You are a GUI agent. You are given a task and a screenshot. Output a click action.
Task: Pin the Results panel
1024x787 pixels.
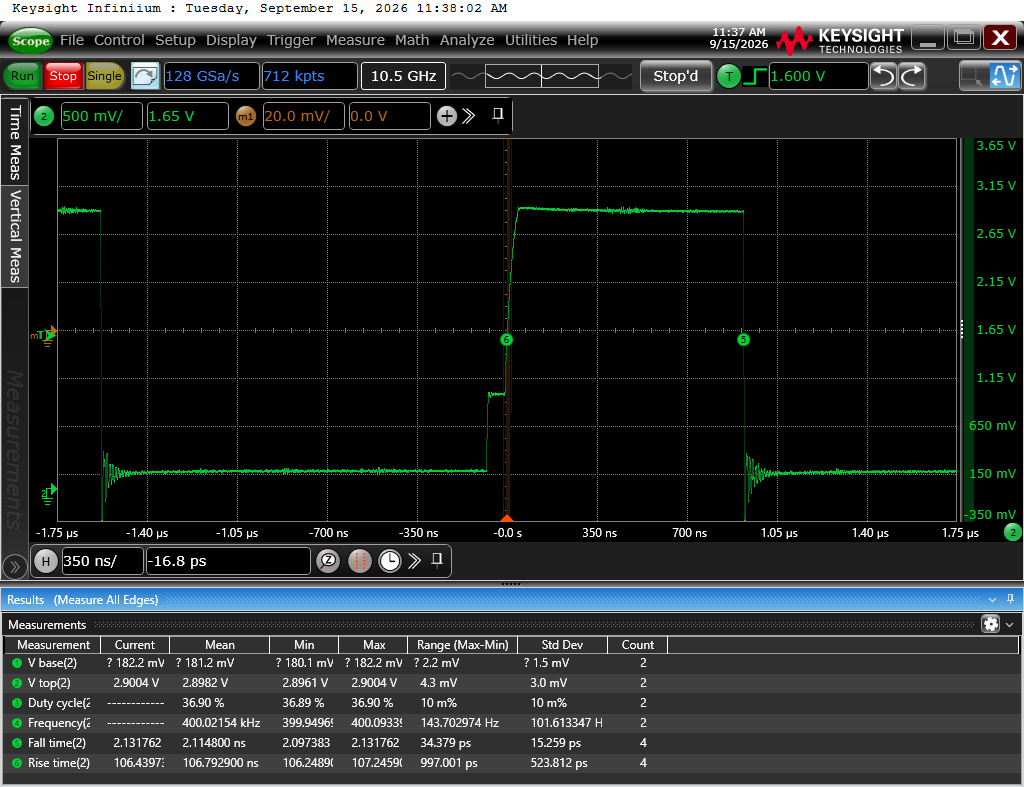1010,599
